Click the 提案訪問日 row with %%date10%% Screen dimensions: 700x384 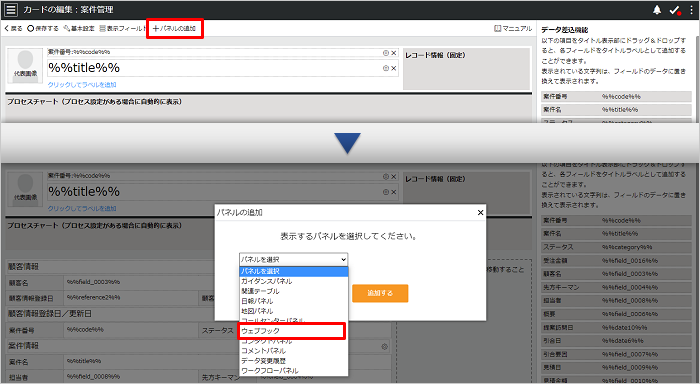[616, 327]
